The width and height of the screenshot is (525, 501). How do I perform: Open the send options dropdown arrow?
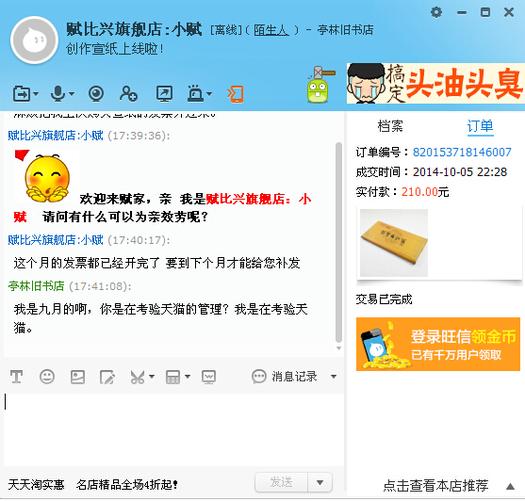(320, 483)
